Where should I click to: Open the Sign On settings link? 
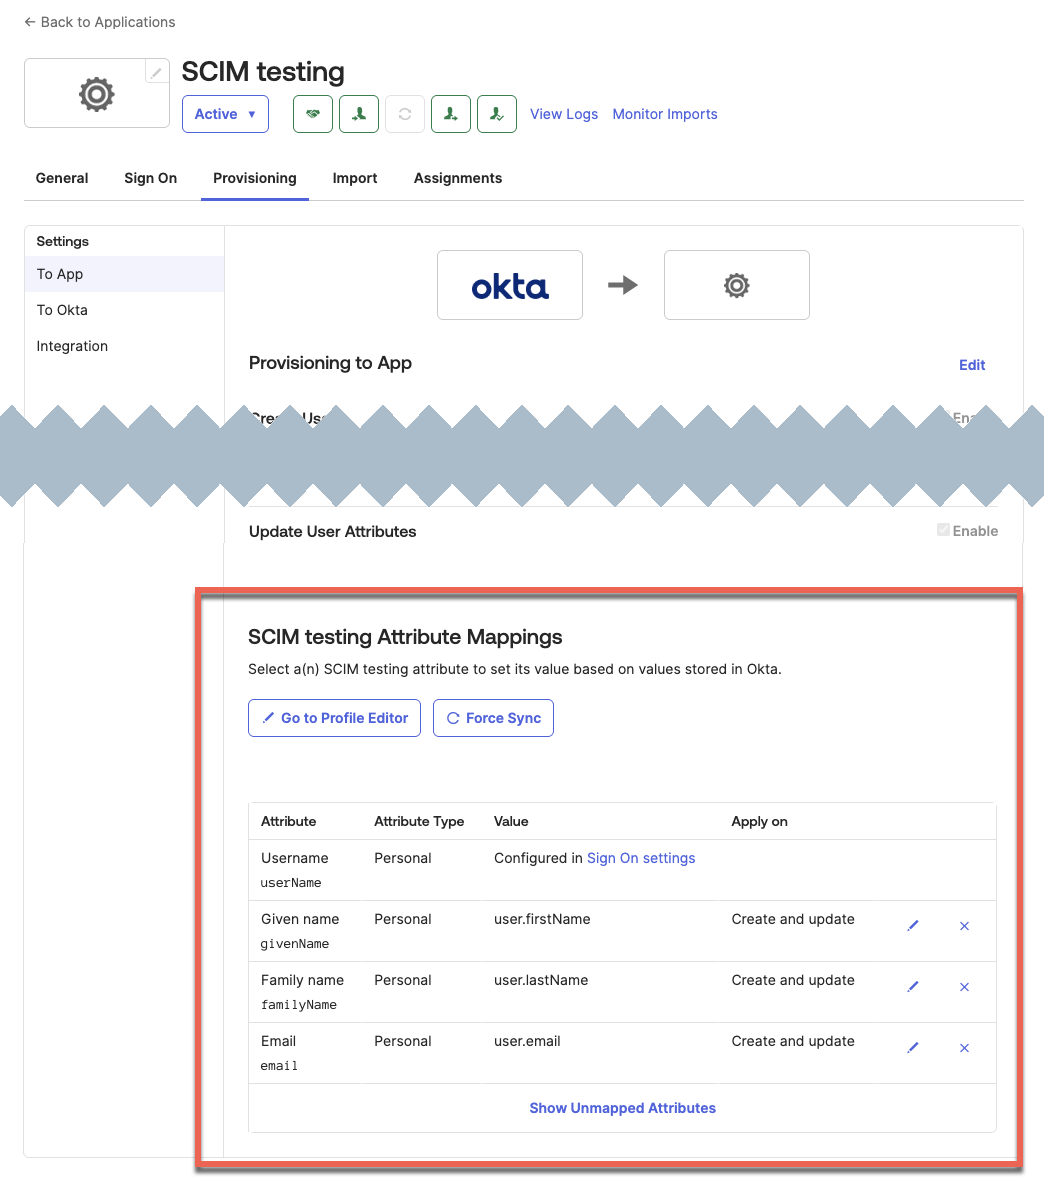641,858
